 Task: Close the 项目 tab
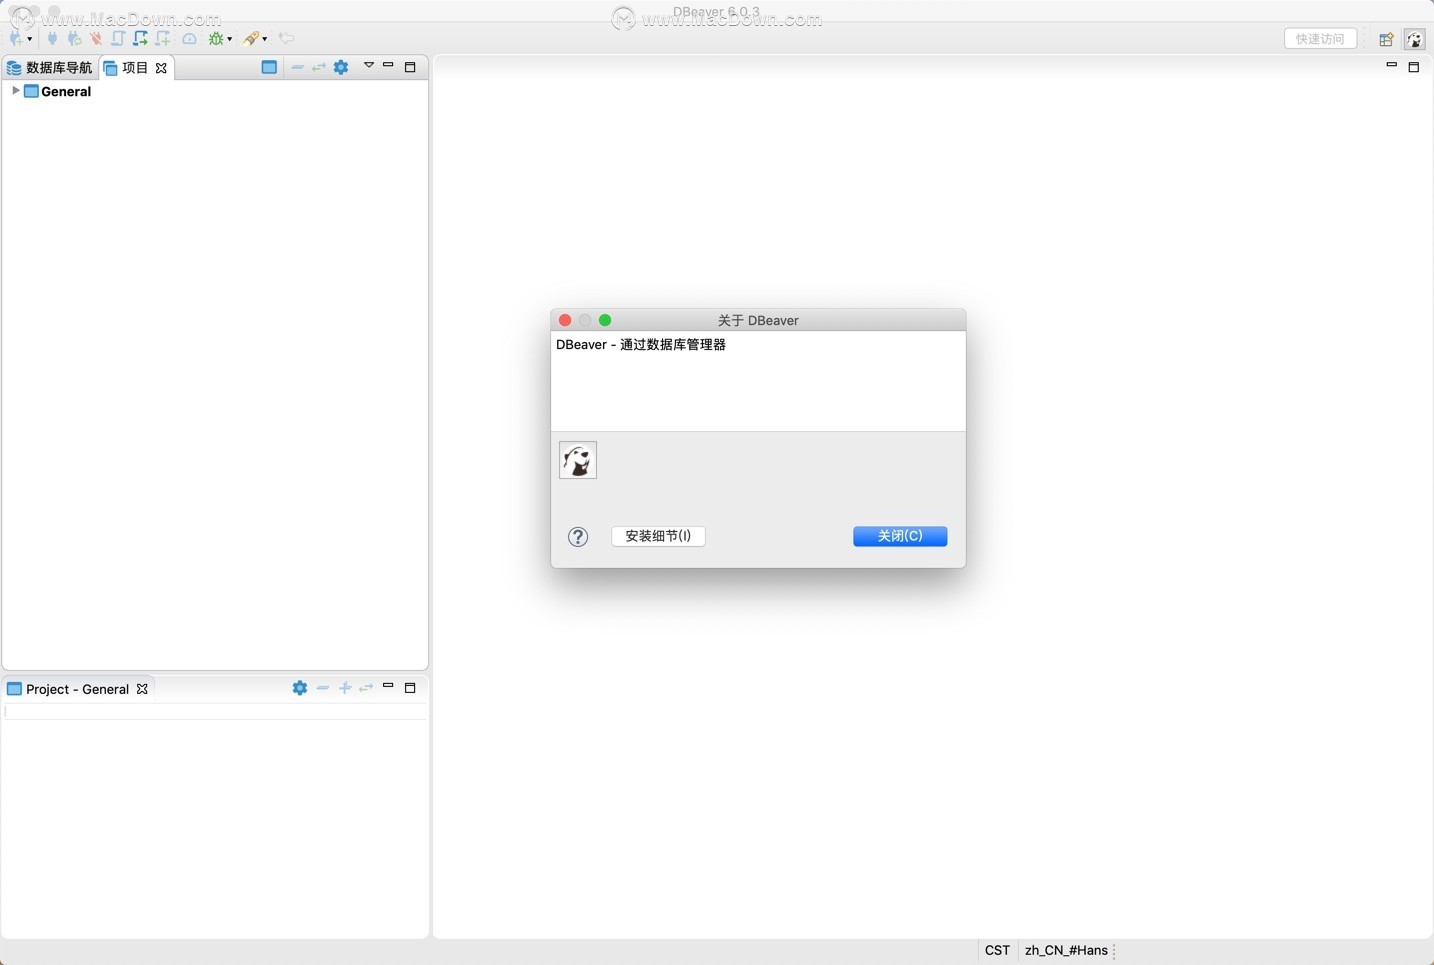tap(161, 68)
